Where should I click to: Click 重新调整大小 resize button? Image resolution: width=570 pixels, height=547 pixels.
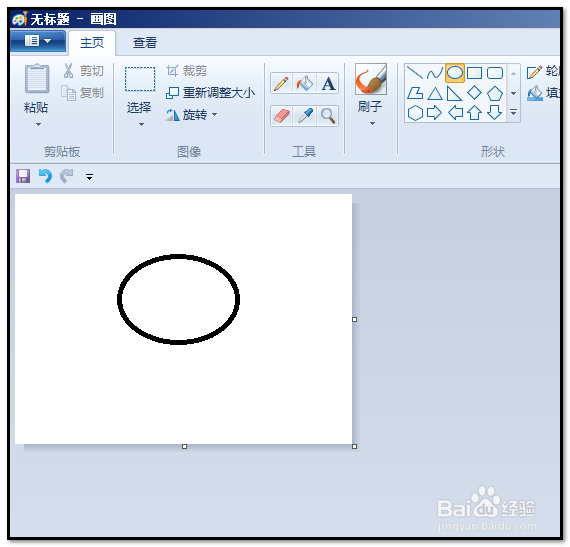[x=210, y=93]
